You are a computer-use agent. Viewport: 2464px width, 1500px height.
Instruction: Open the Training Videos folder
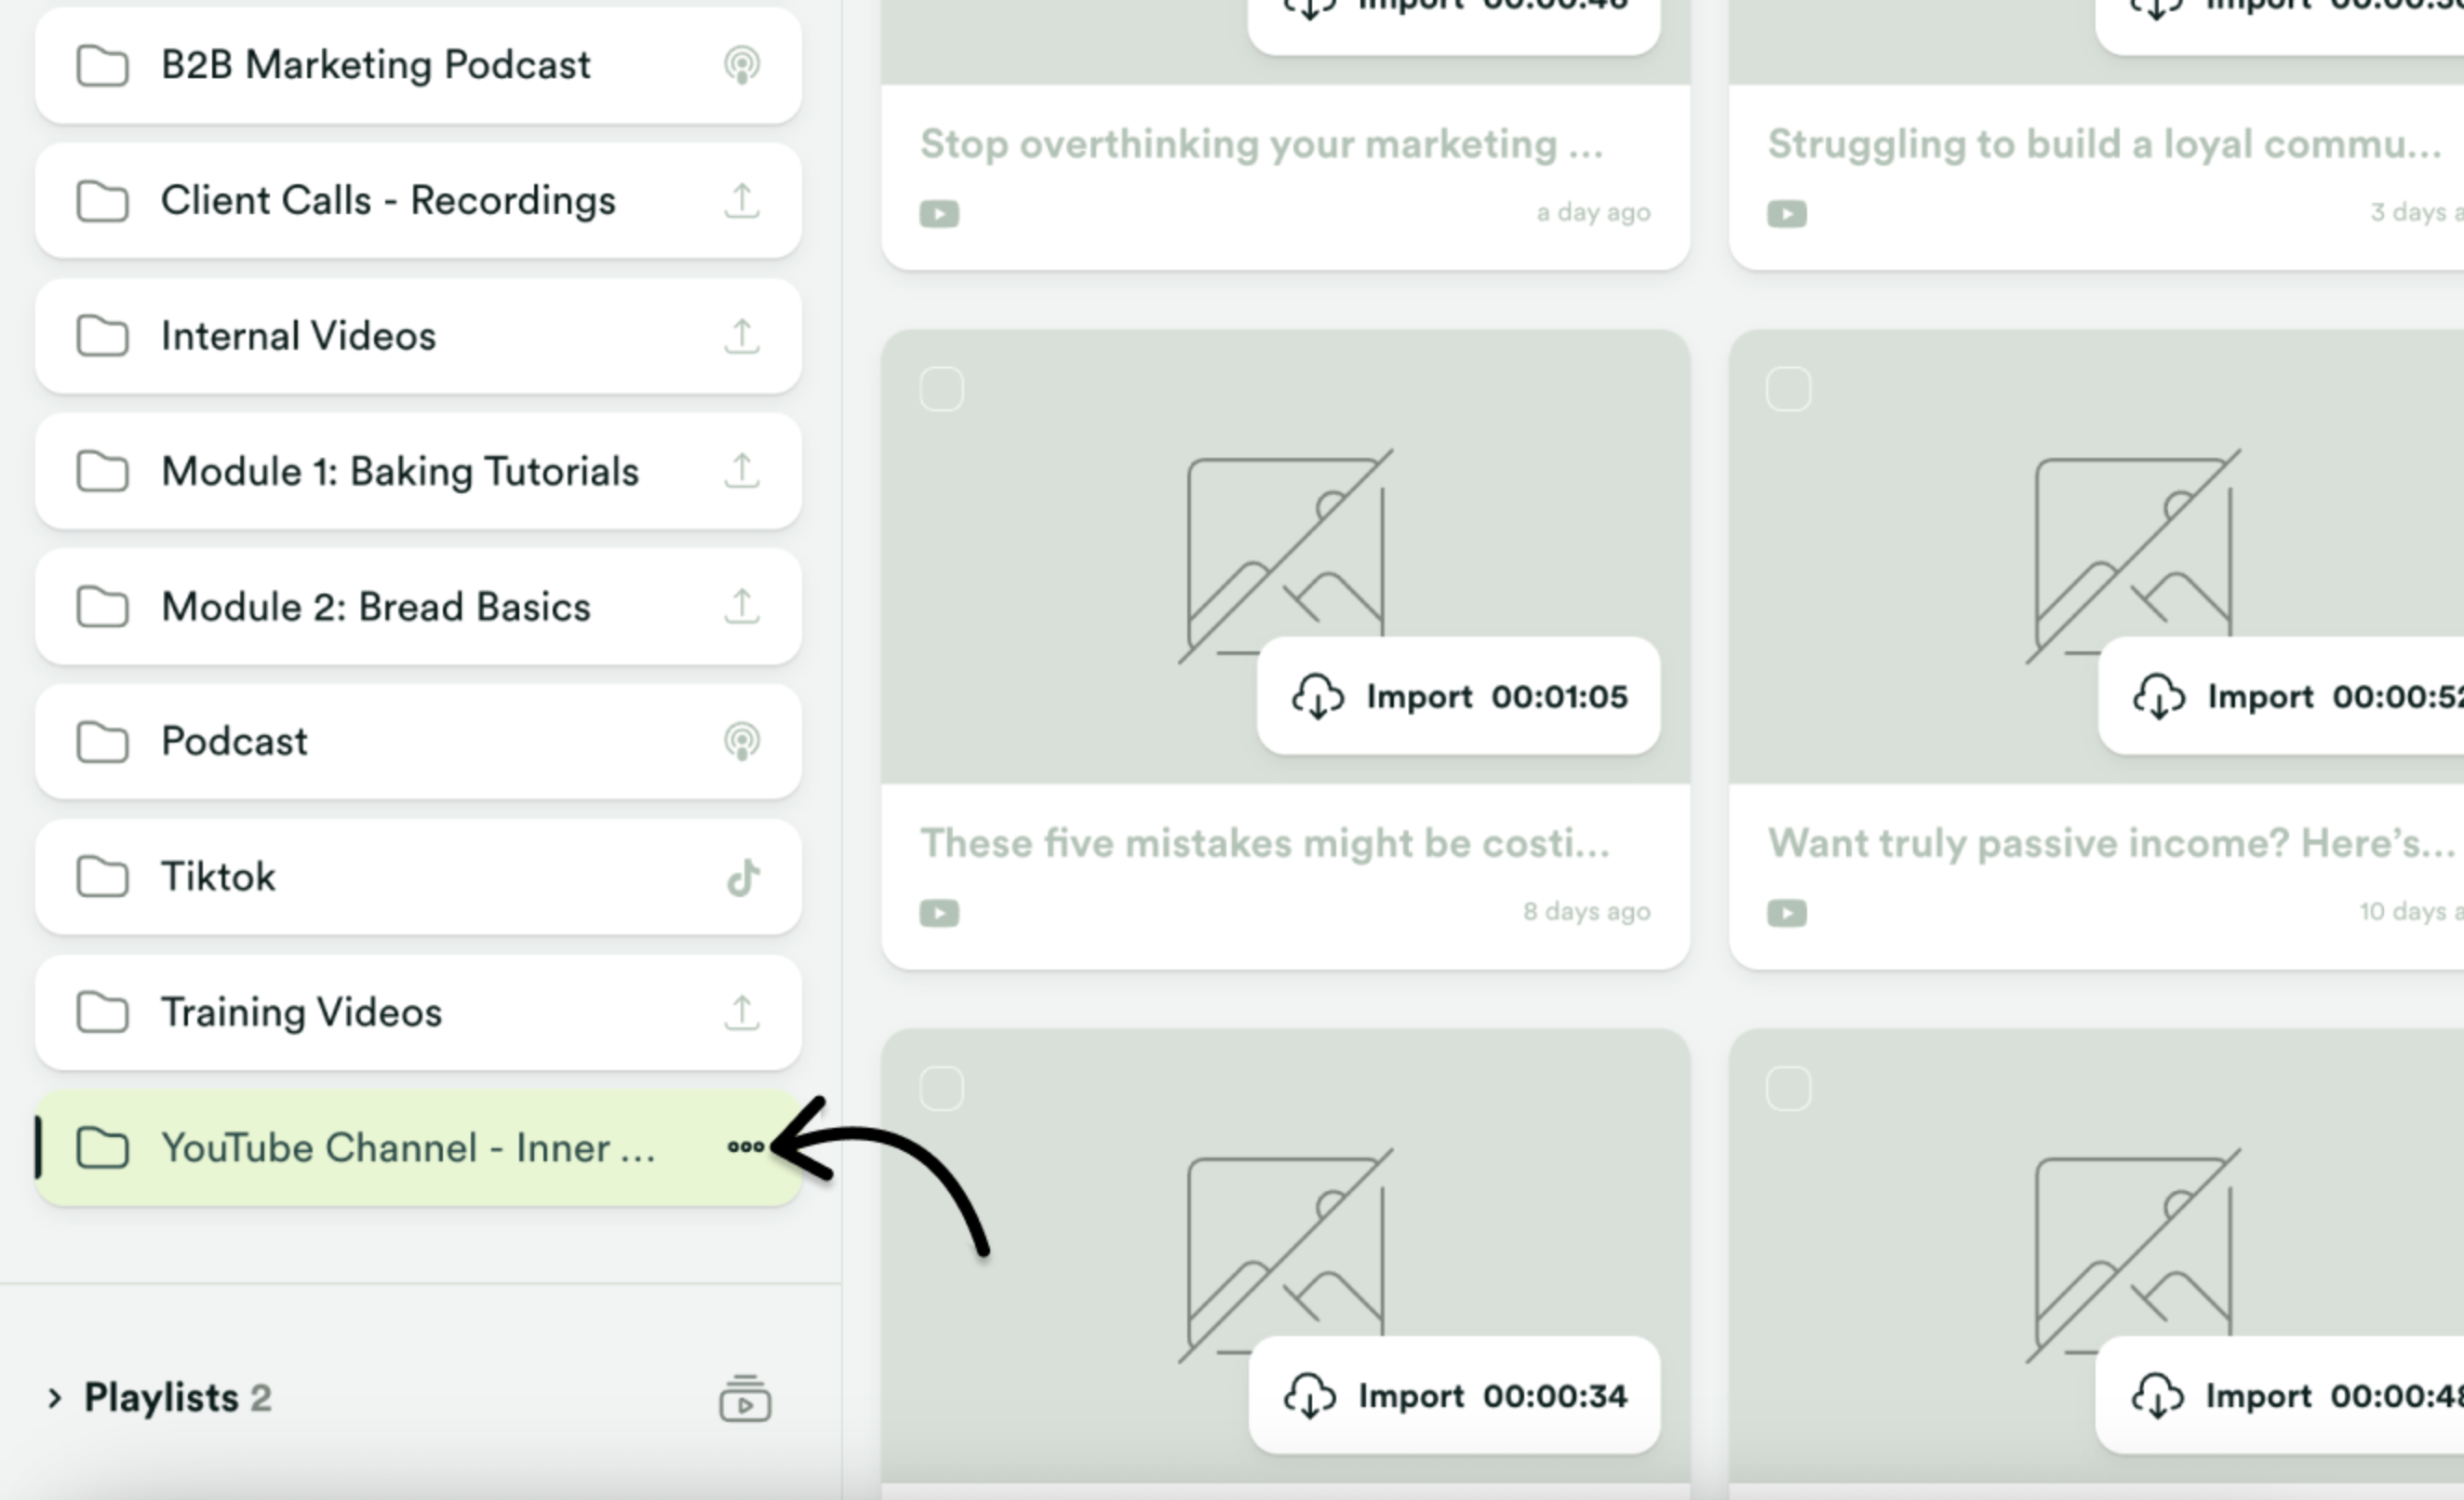(x=418, y=1012)
